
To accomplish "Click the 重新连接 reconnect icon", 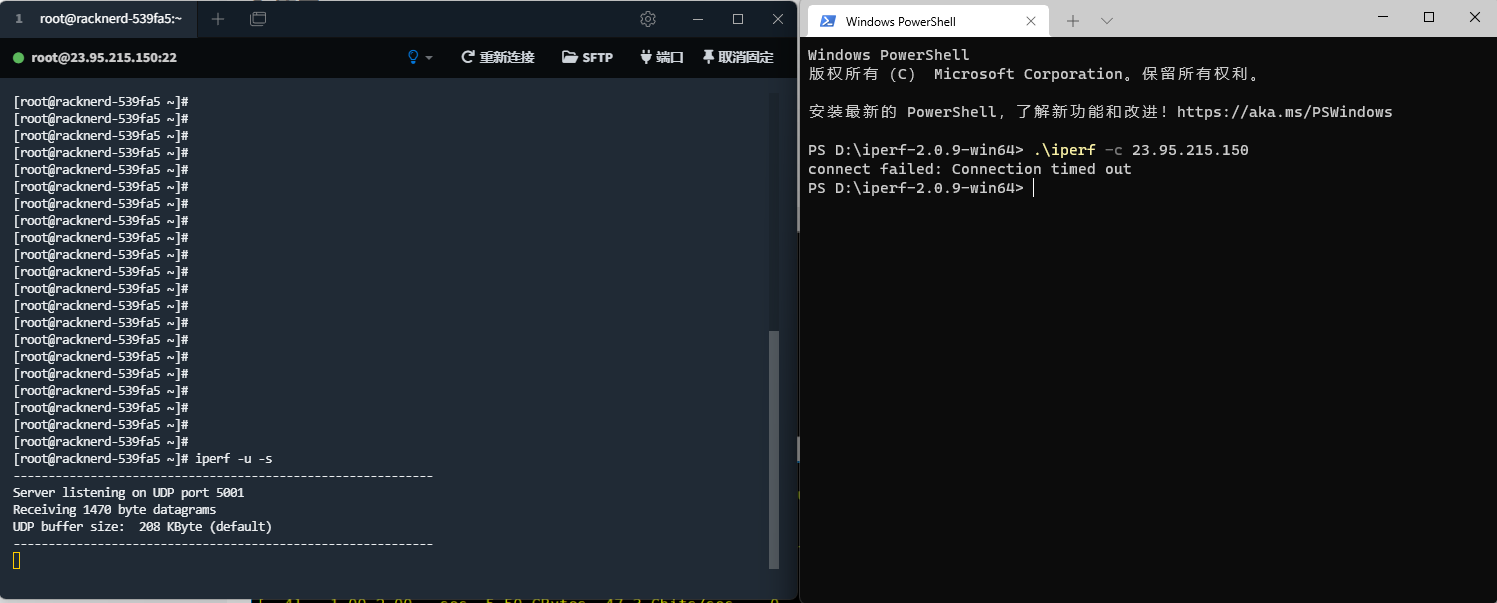I will click(466, 57).
